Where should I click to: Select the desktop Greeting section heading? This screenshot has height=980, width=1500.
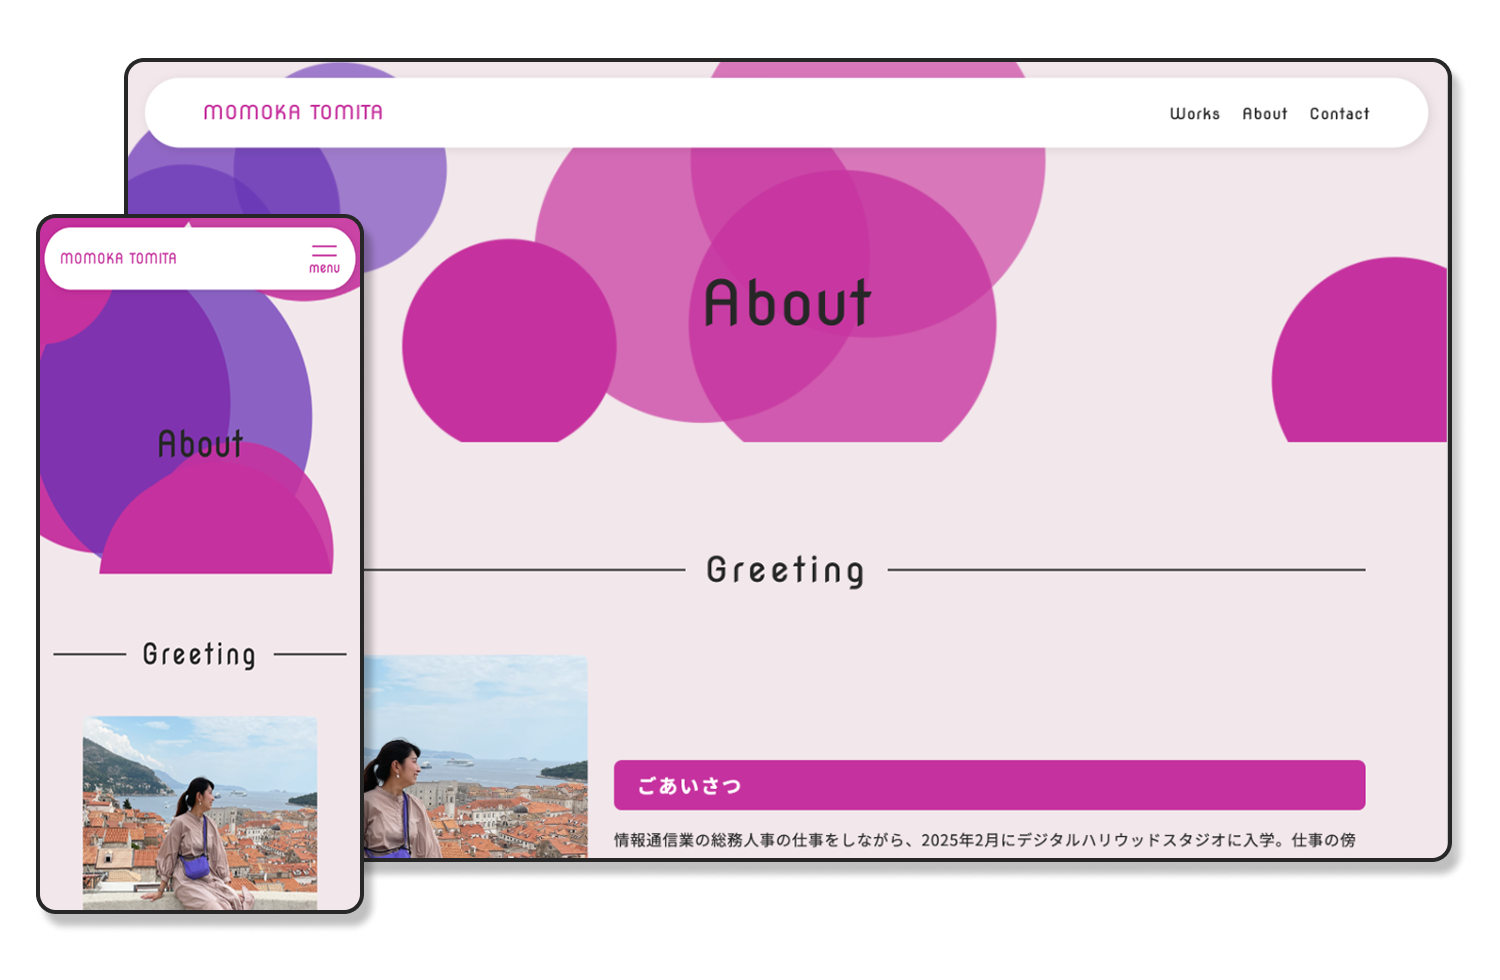tap(785, 570)
